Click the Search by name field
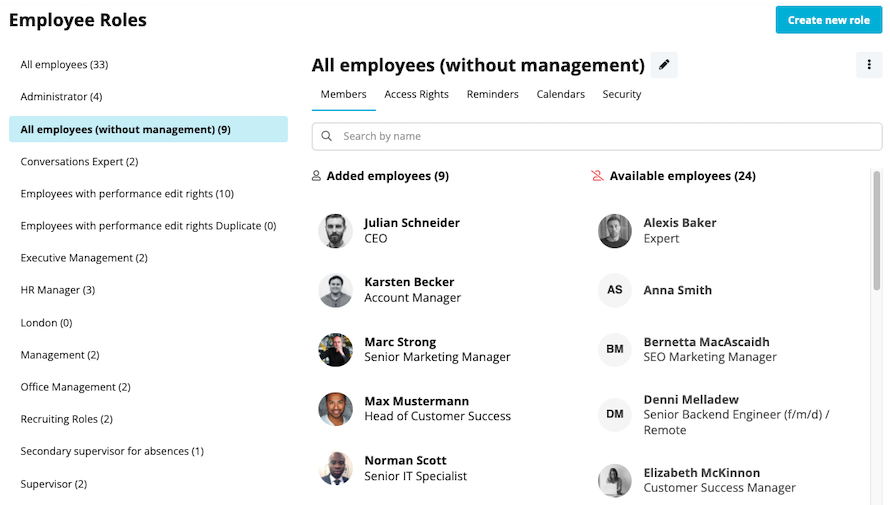The height and width of the screenshot is (505, 890). point(597,136)
